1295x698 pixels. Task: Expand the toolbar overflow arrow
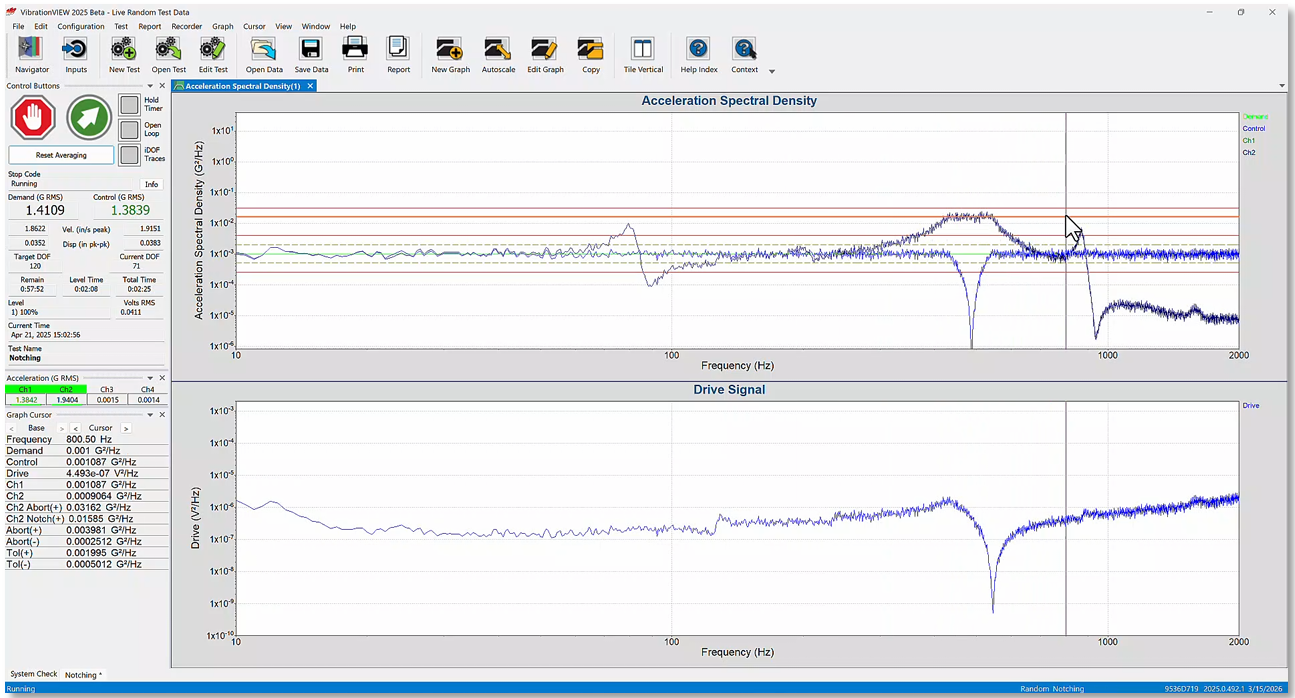772,71
